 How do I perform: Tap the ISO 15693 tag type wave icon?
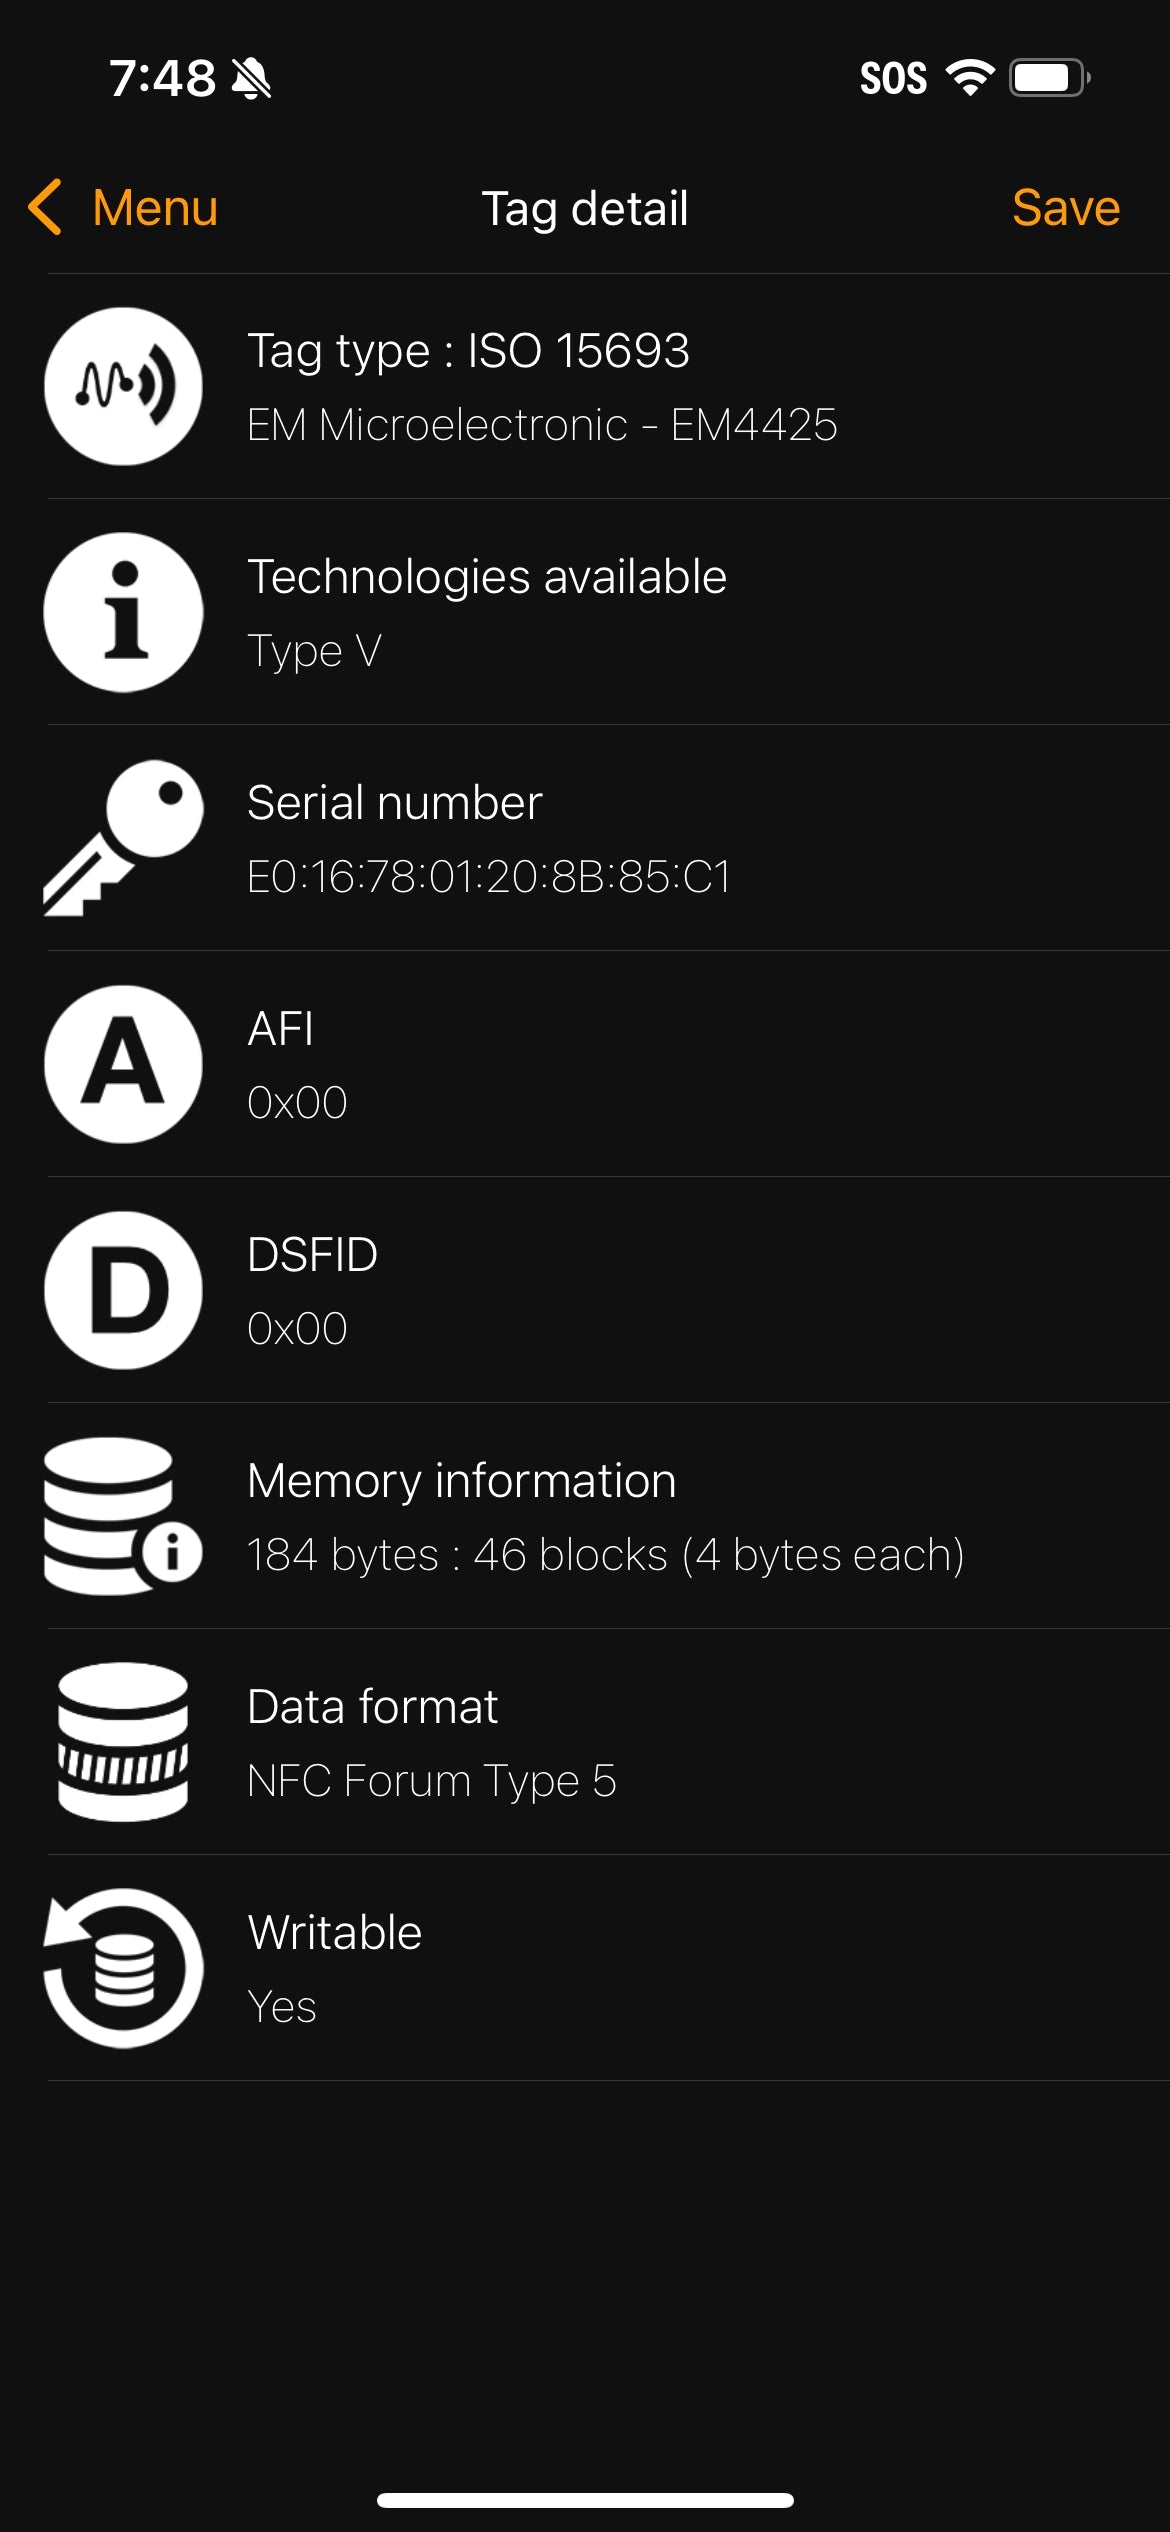tap(123, 386)
